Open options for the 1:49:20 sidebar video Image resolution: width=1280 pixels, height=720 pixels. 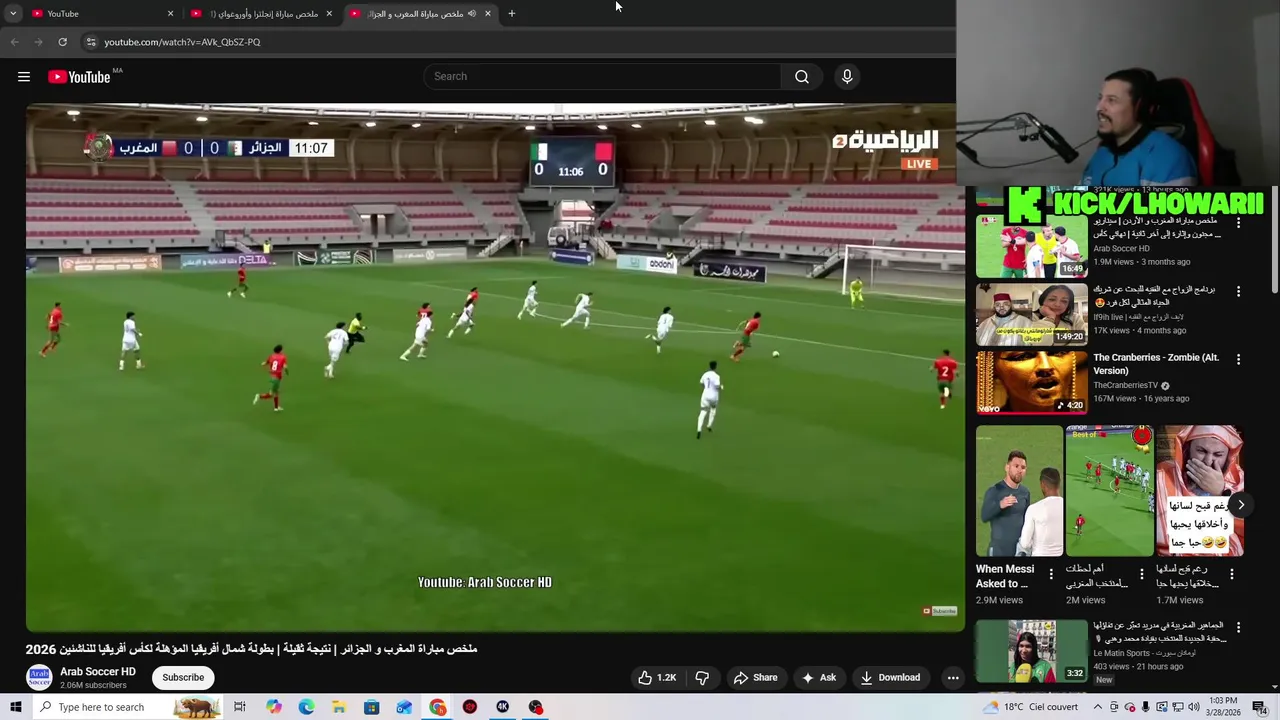1238,291
